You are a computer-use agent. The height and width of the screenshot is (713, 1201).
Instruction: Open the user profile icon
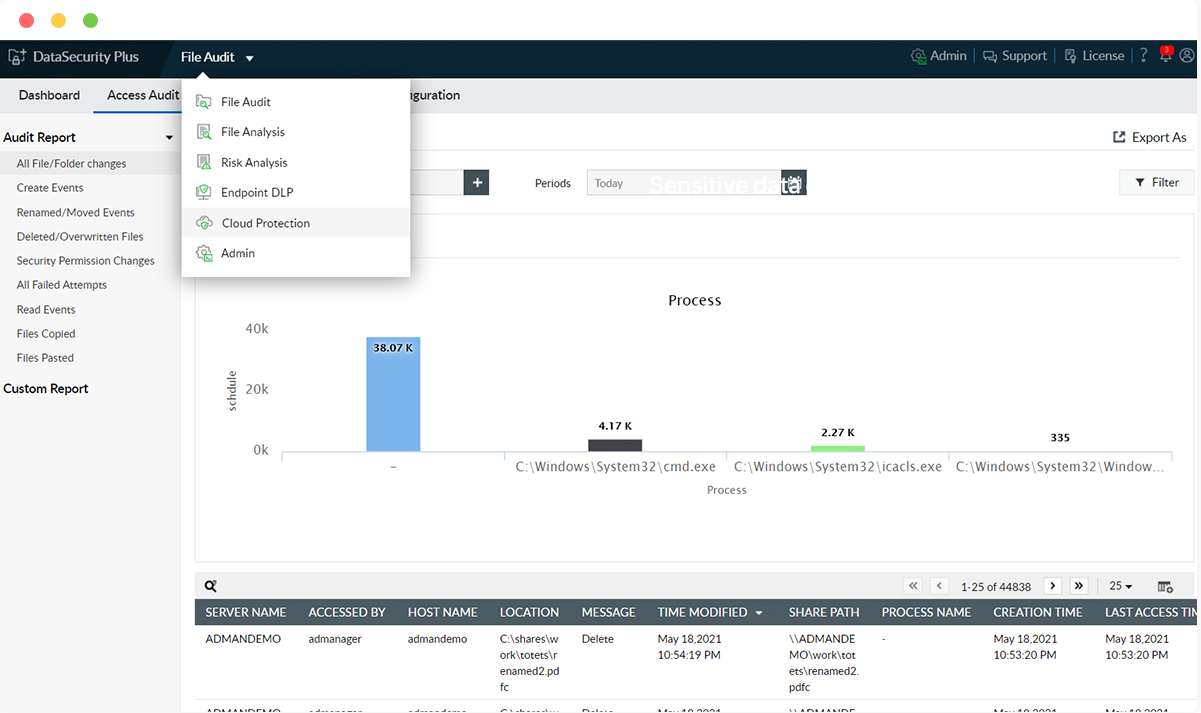pos(1187,56)
